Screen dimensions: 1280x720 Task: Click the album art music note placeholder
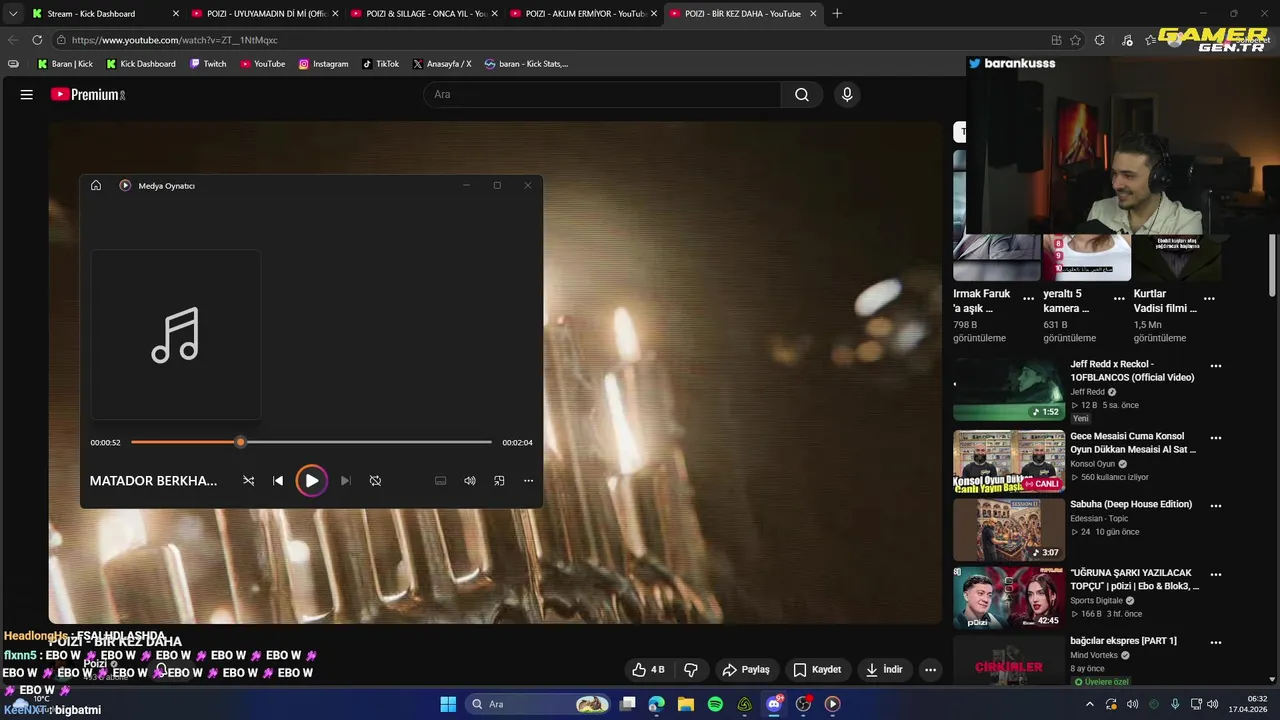pos(176,335)
